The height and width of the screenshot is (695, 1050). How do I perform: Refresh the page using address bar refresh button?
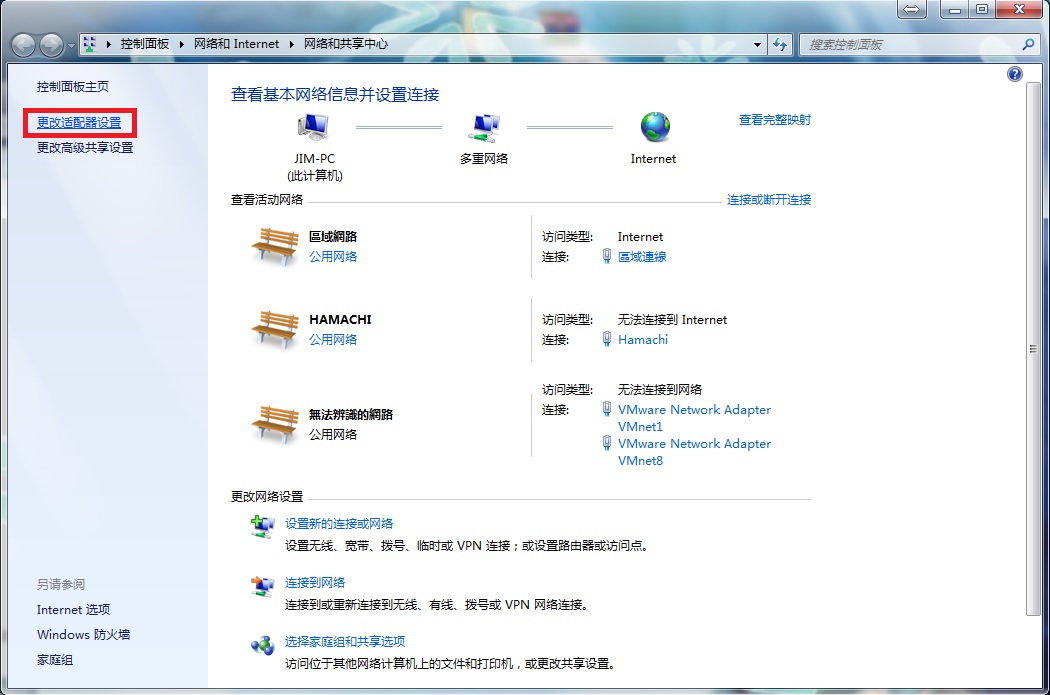[781, 45]
